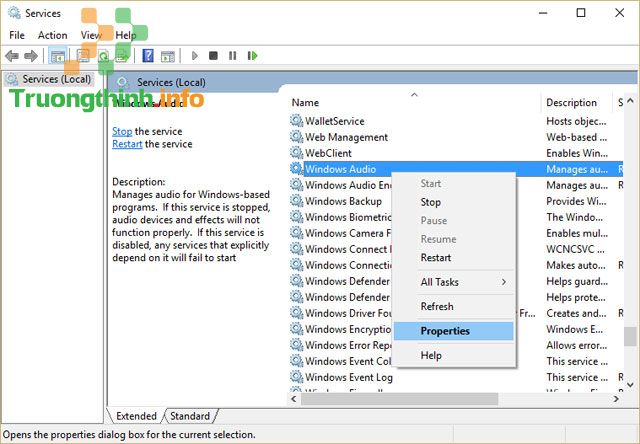Click the 'Allows error...' description cell
The image size is (640, 444).
click(x=577, y=345)
